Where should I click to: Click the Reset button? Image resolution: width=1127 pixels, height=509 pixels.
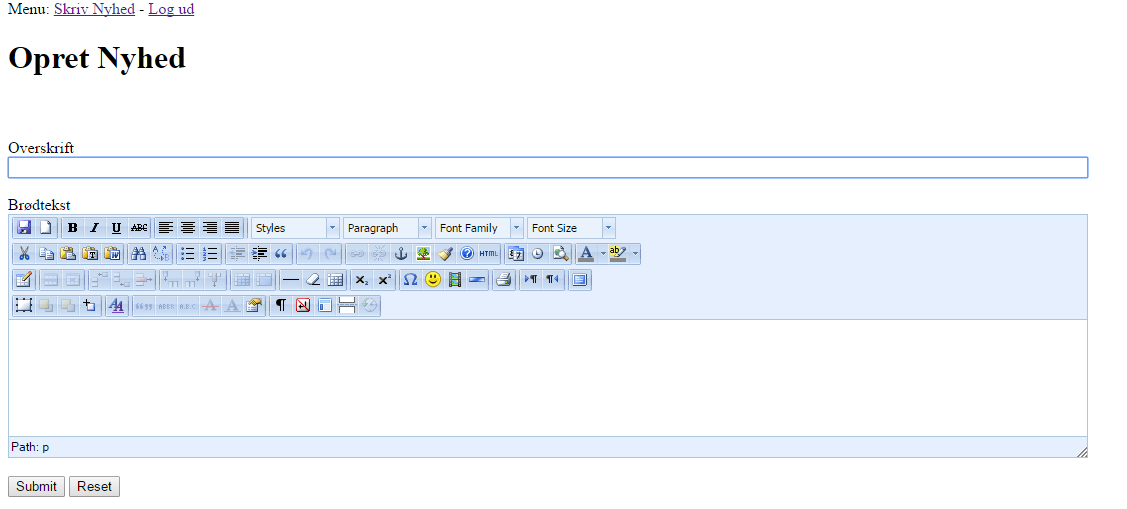click(94, 487)
